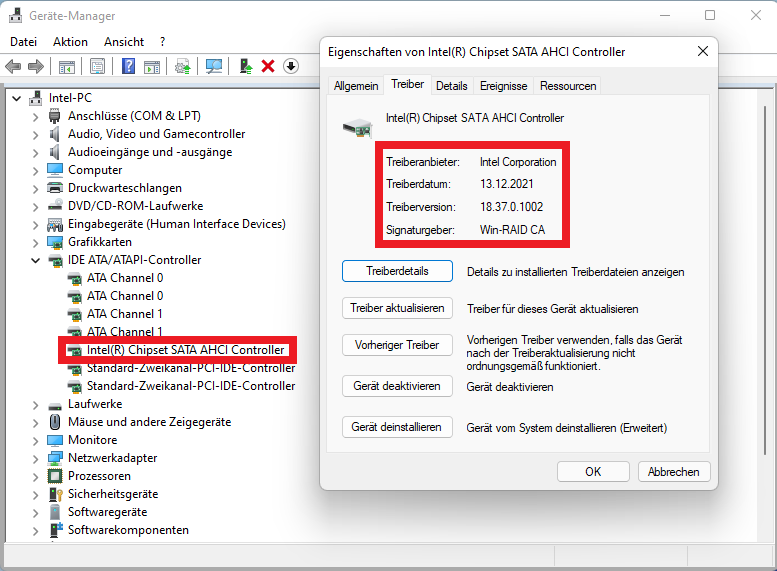777x571 pixels.
Task: Switch to the Ressourcen tab
Action: click(568, 86)
